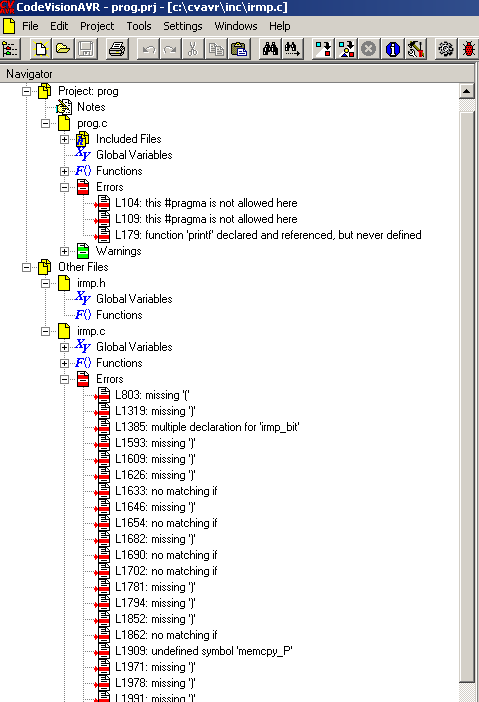This screenshot has height=702, width=479.
Task: Collapse the Other Files node
Action: tap(26, 267)
